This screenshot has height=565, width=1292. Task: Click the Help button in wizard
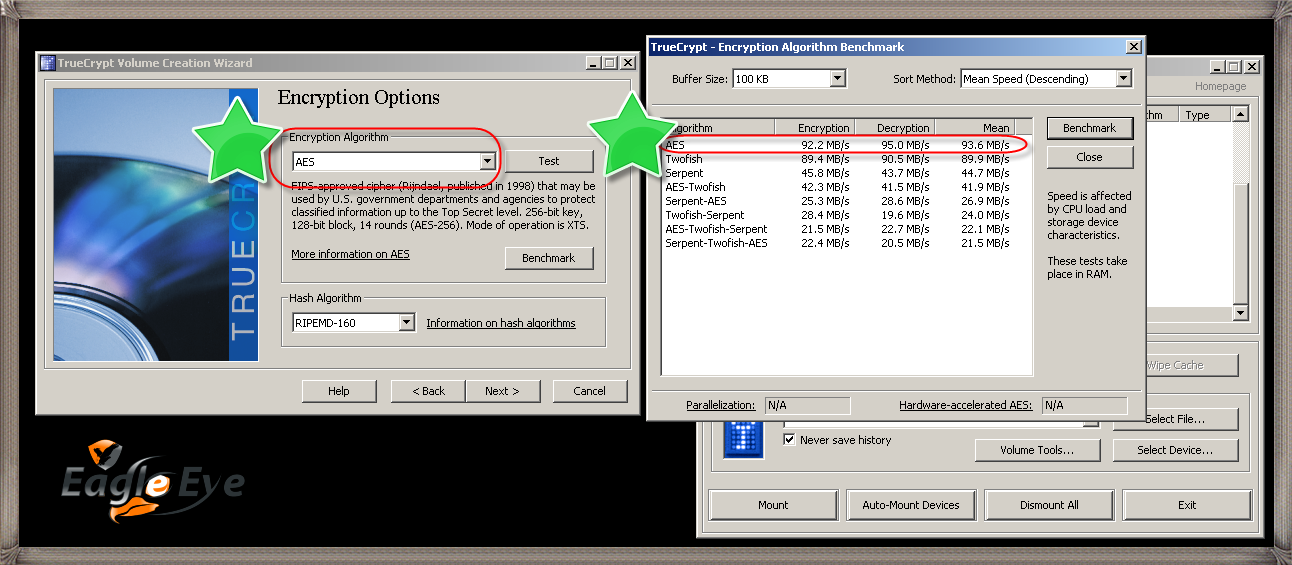coord(339,391)
